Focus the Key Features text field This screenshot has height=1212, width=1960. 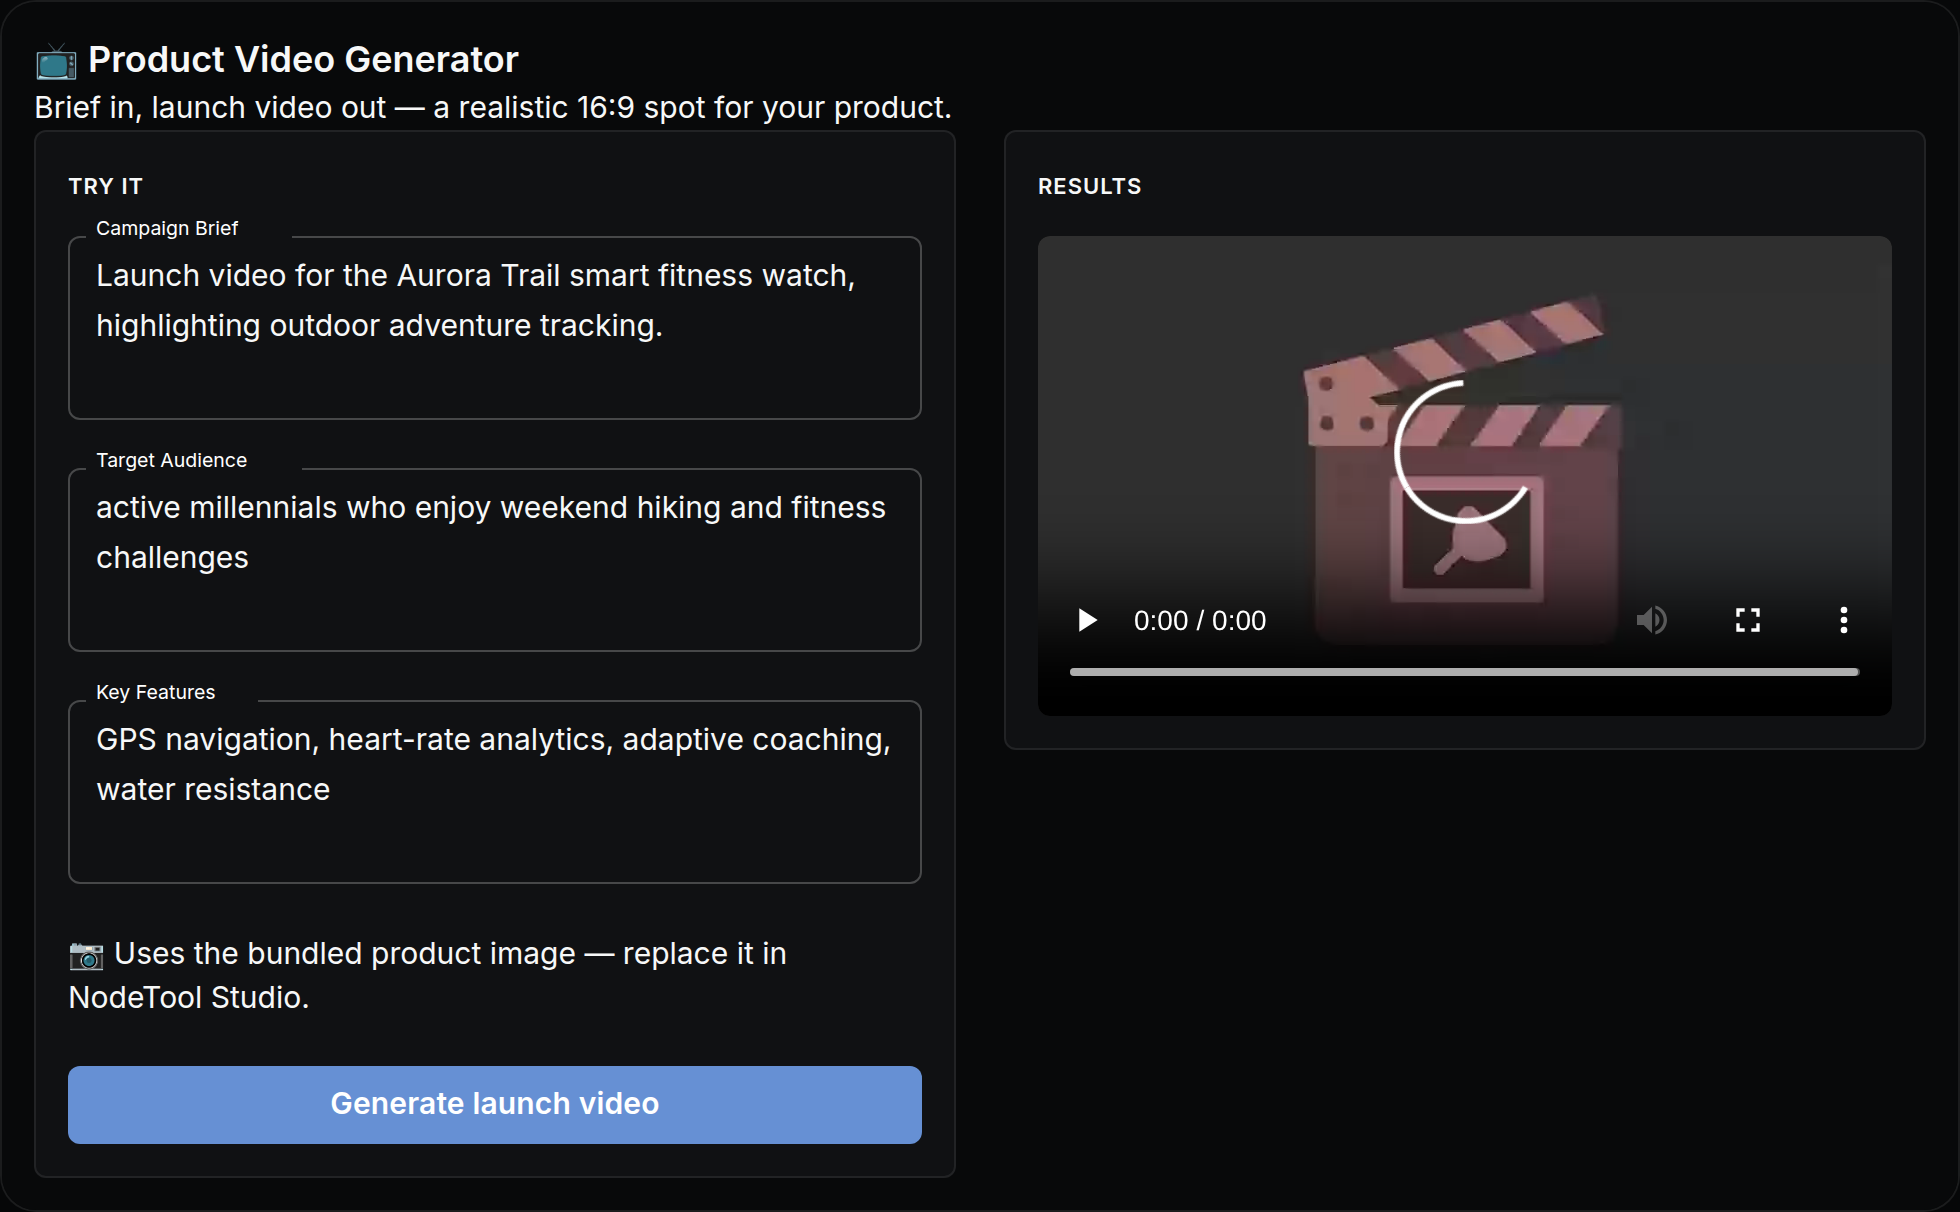pyautogui.click(x=495, y=792)
